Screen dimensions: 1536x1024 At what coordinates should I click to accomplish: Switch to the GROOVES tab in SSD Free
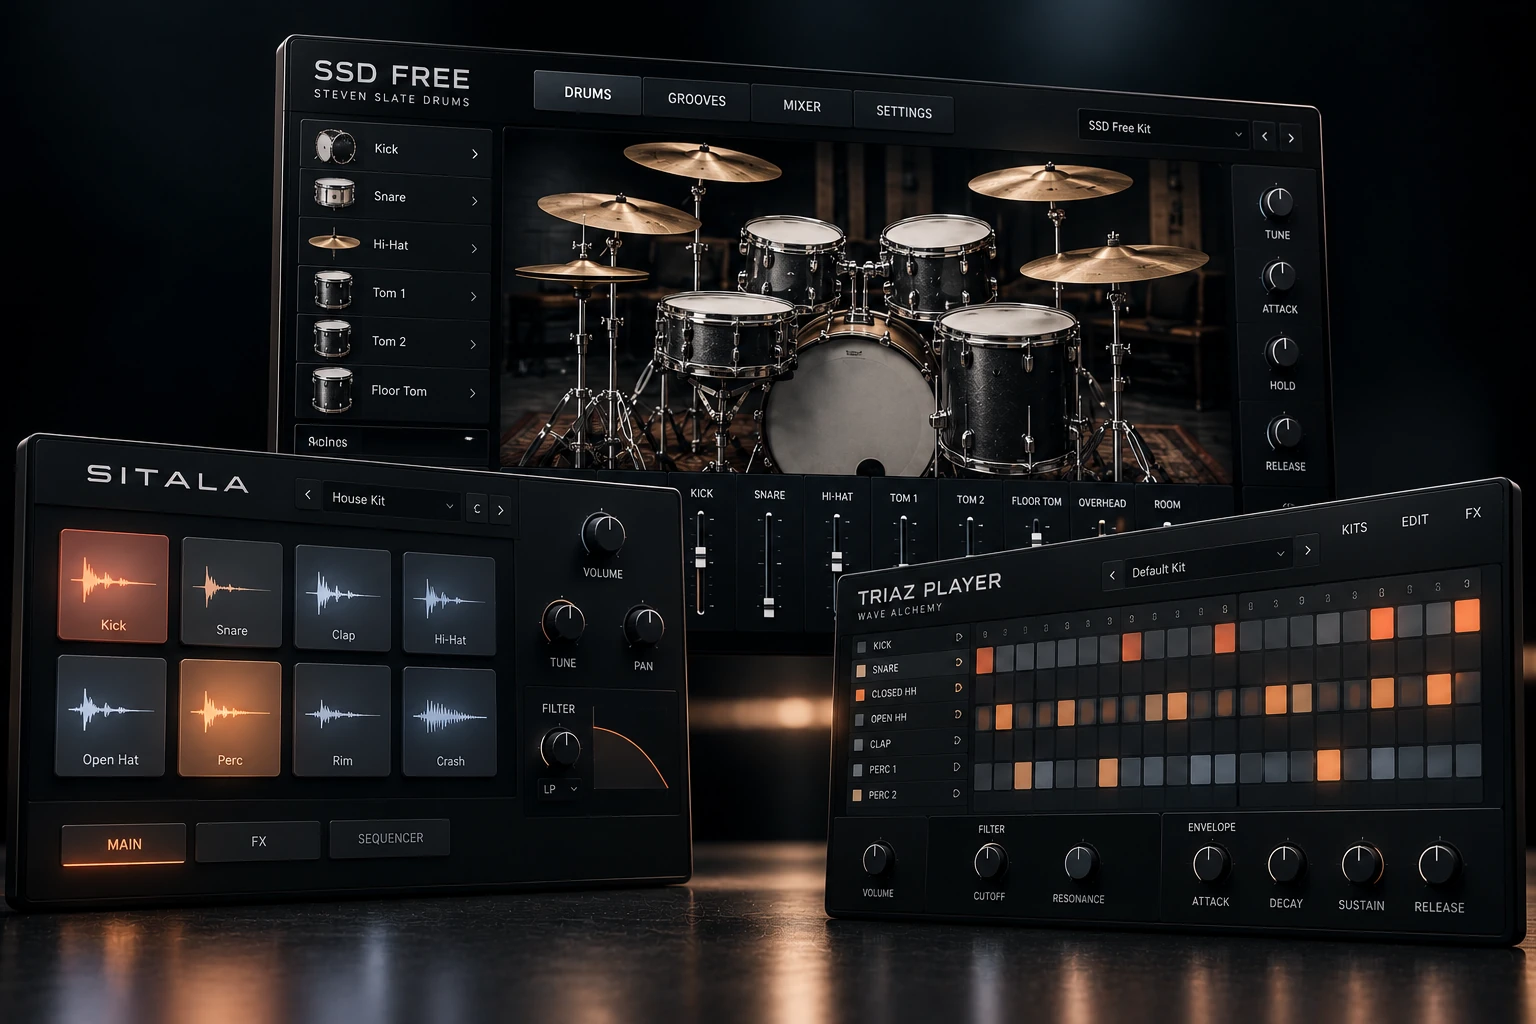coord(697,99)
